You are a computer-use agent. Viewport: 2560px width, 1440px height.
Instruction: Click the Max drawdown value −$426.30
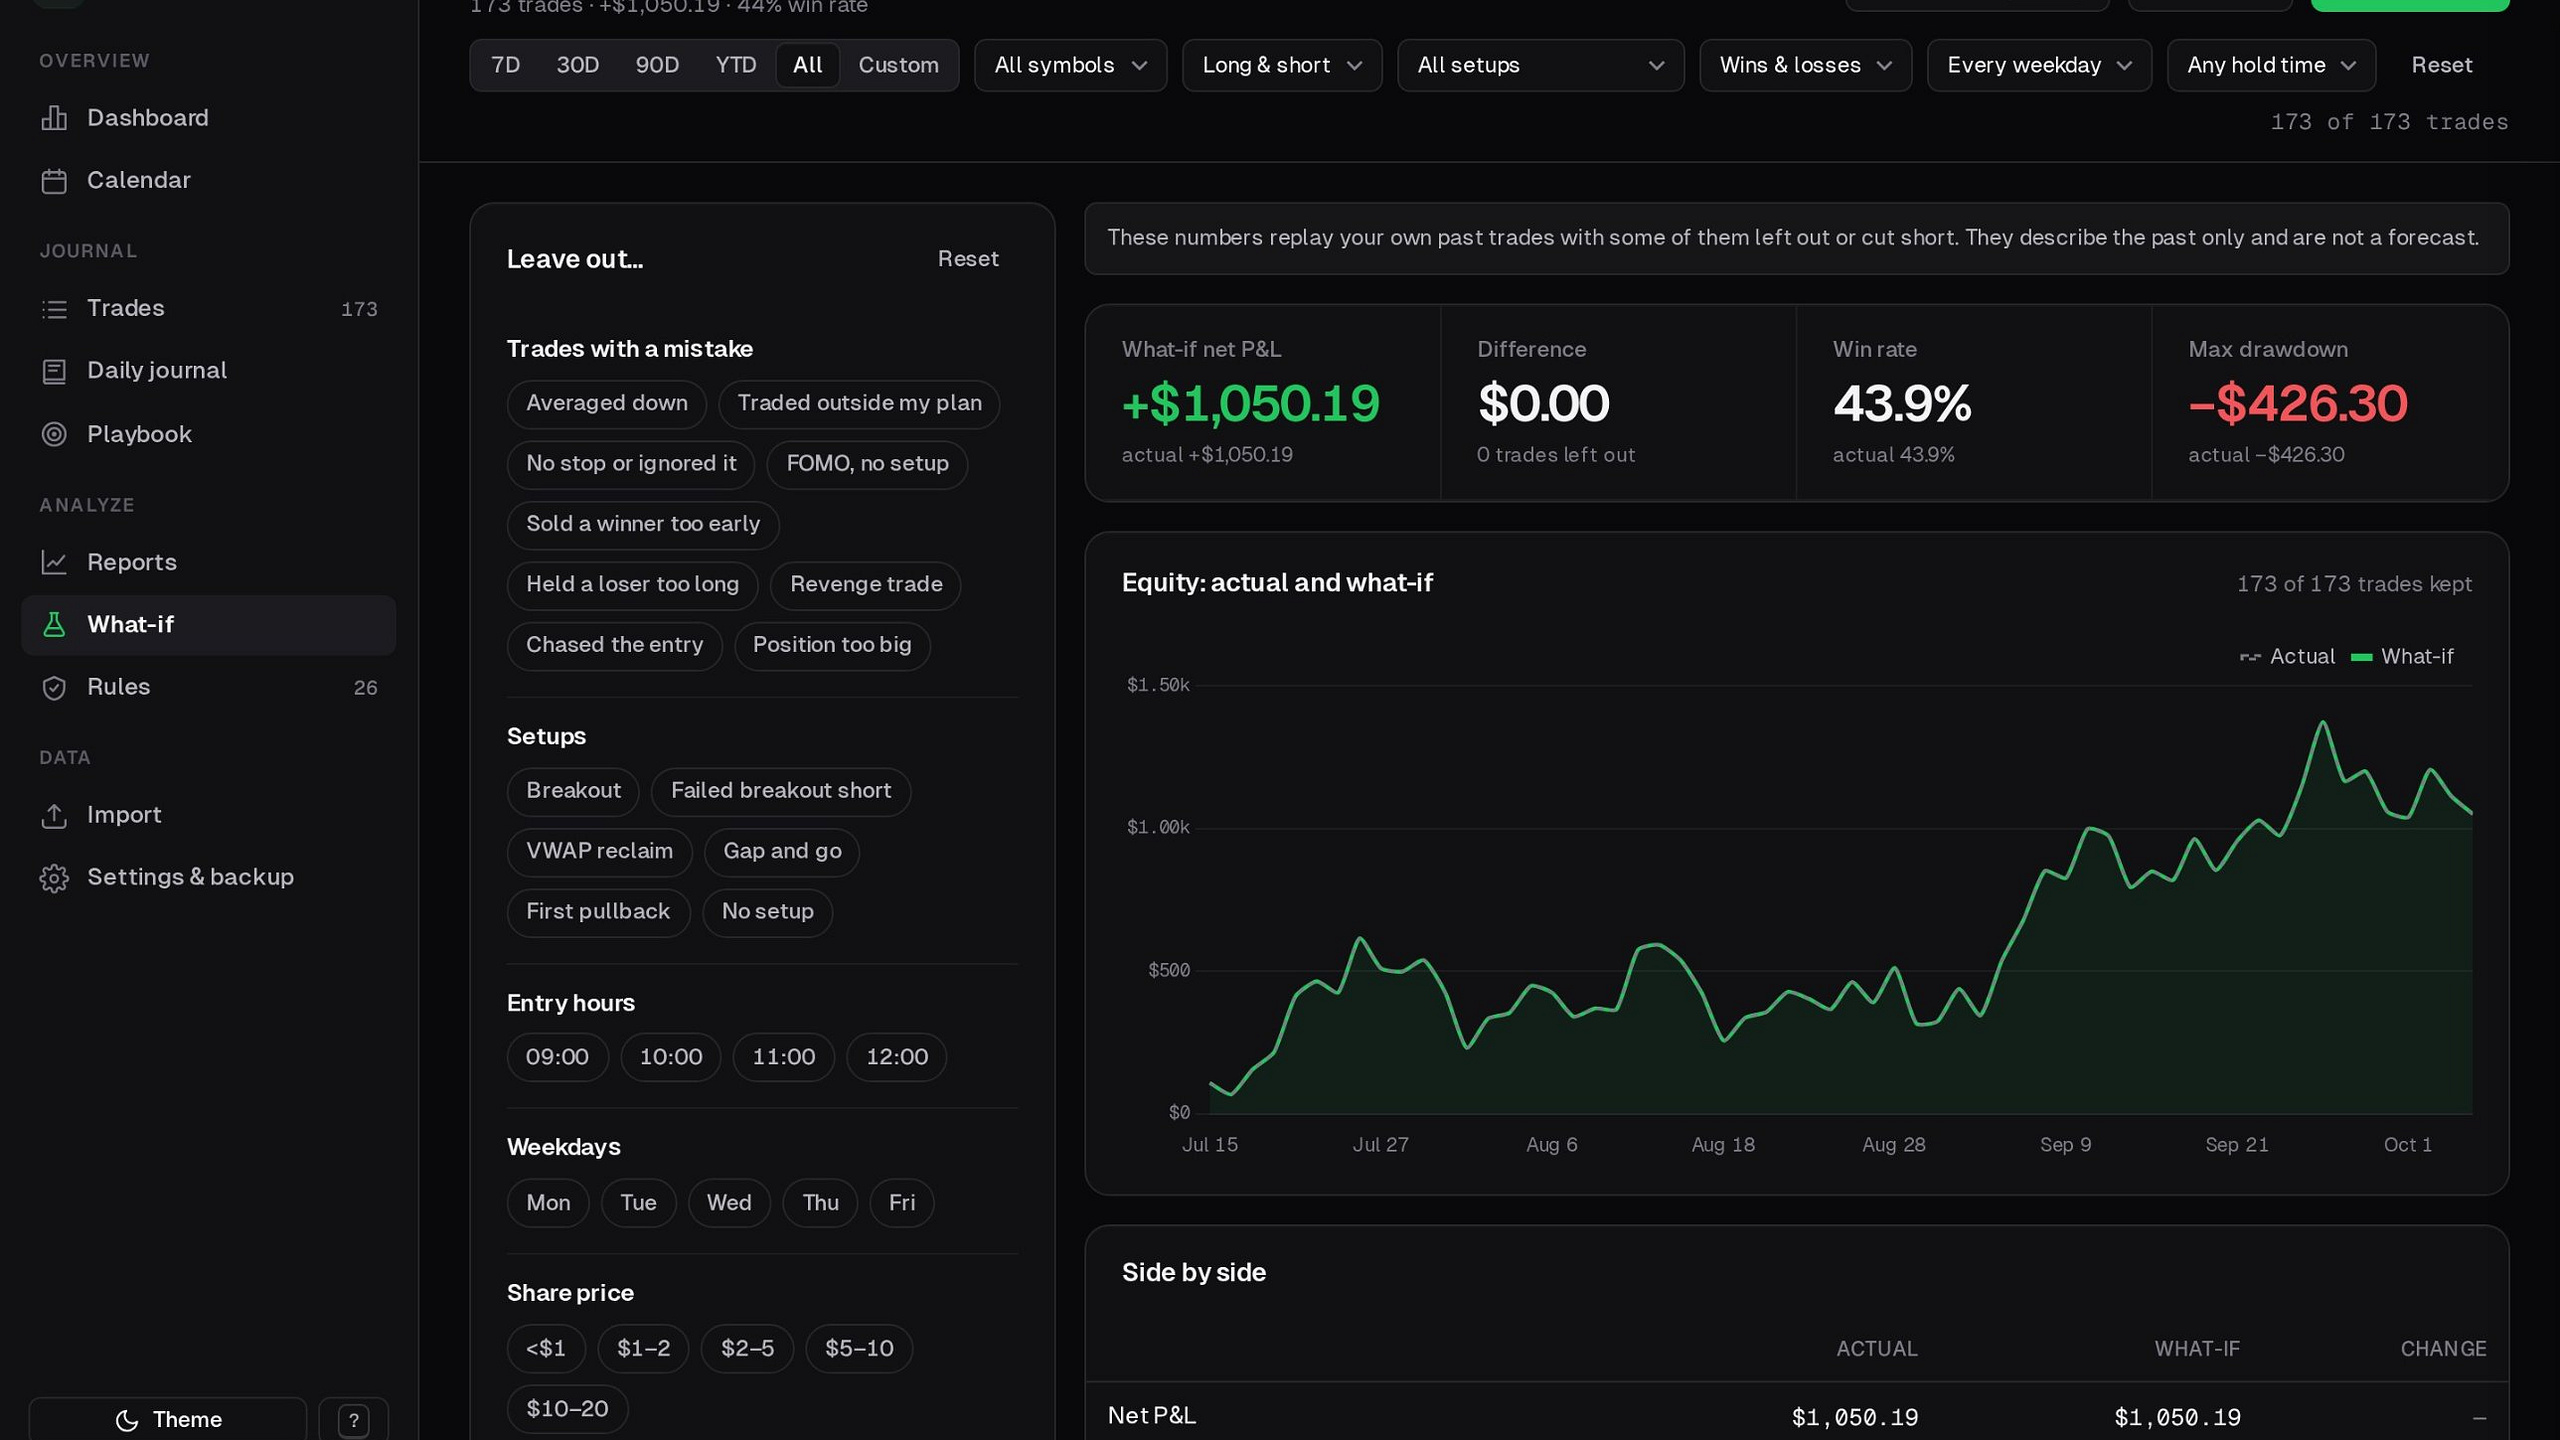click(x=2298, y=404)
